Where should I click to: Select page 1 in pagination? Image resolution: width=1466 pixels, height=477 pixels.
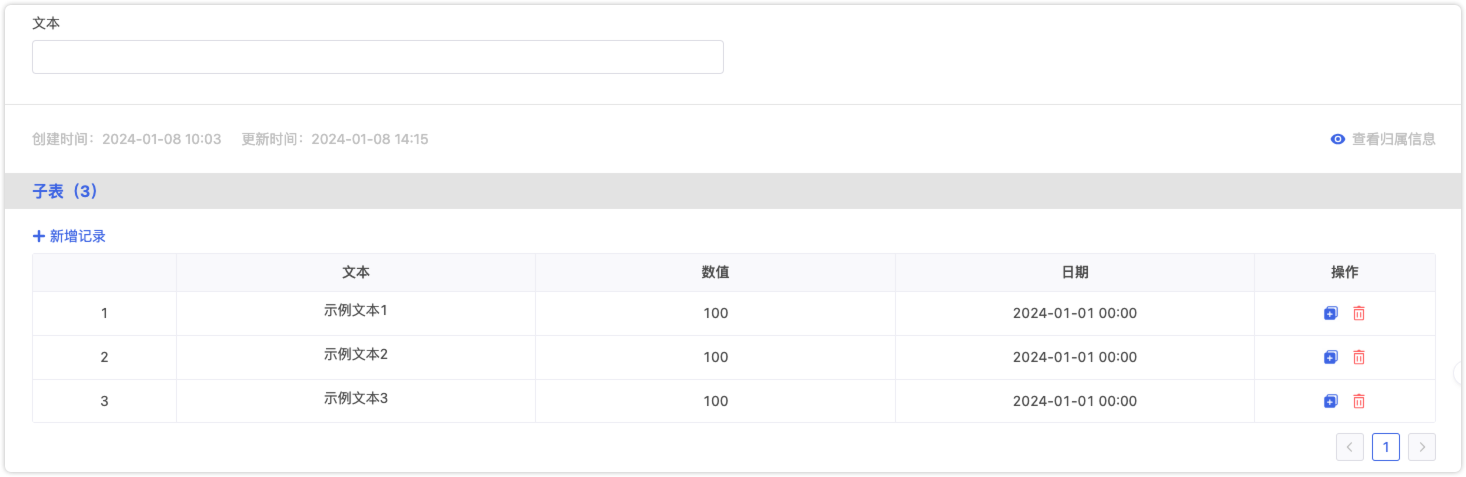[1386, 447]
